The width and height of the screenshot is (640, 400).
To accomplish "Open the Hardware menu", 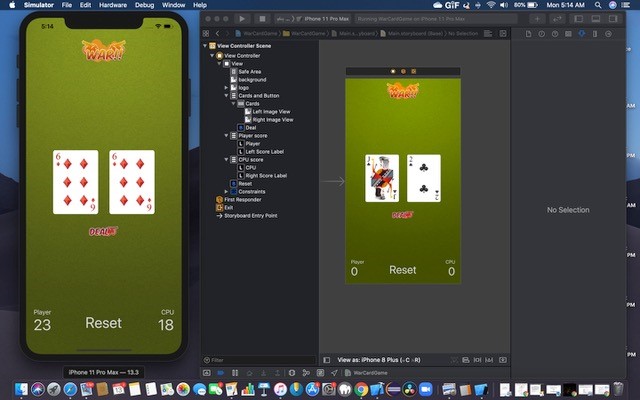I will [x=112, y=5].
